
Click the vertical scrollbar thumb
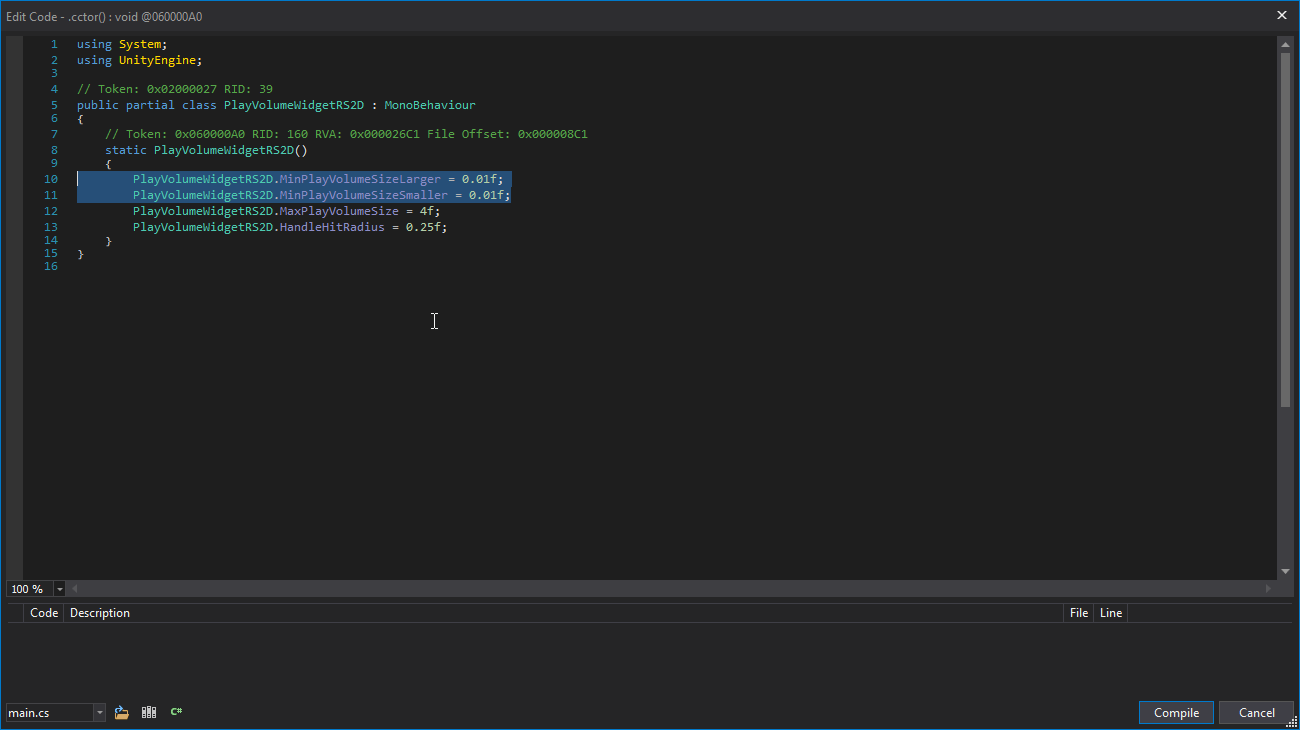click(x=1285, y=229)
